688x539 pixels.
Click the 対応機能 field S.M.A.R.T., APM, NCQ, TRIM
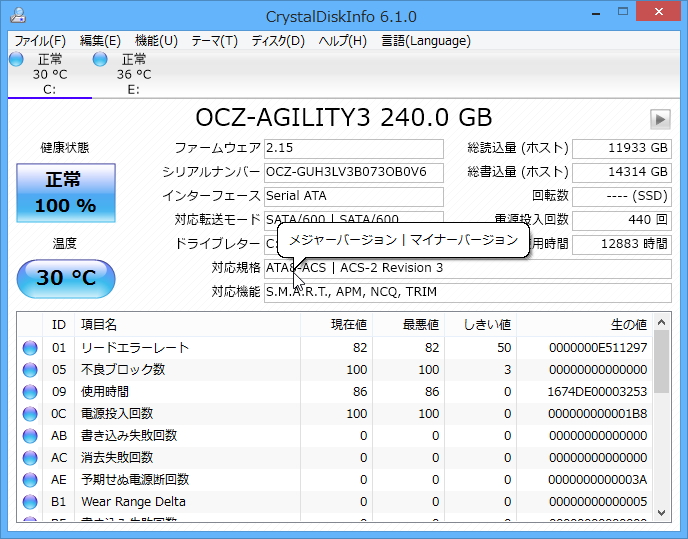tap(468, 292)
